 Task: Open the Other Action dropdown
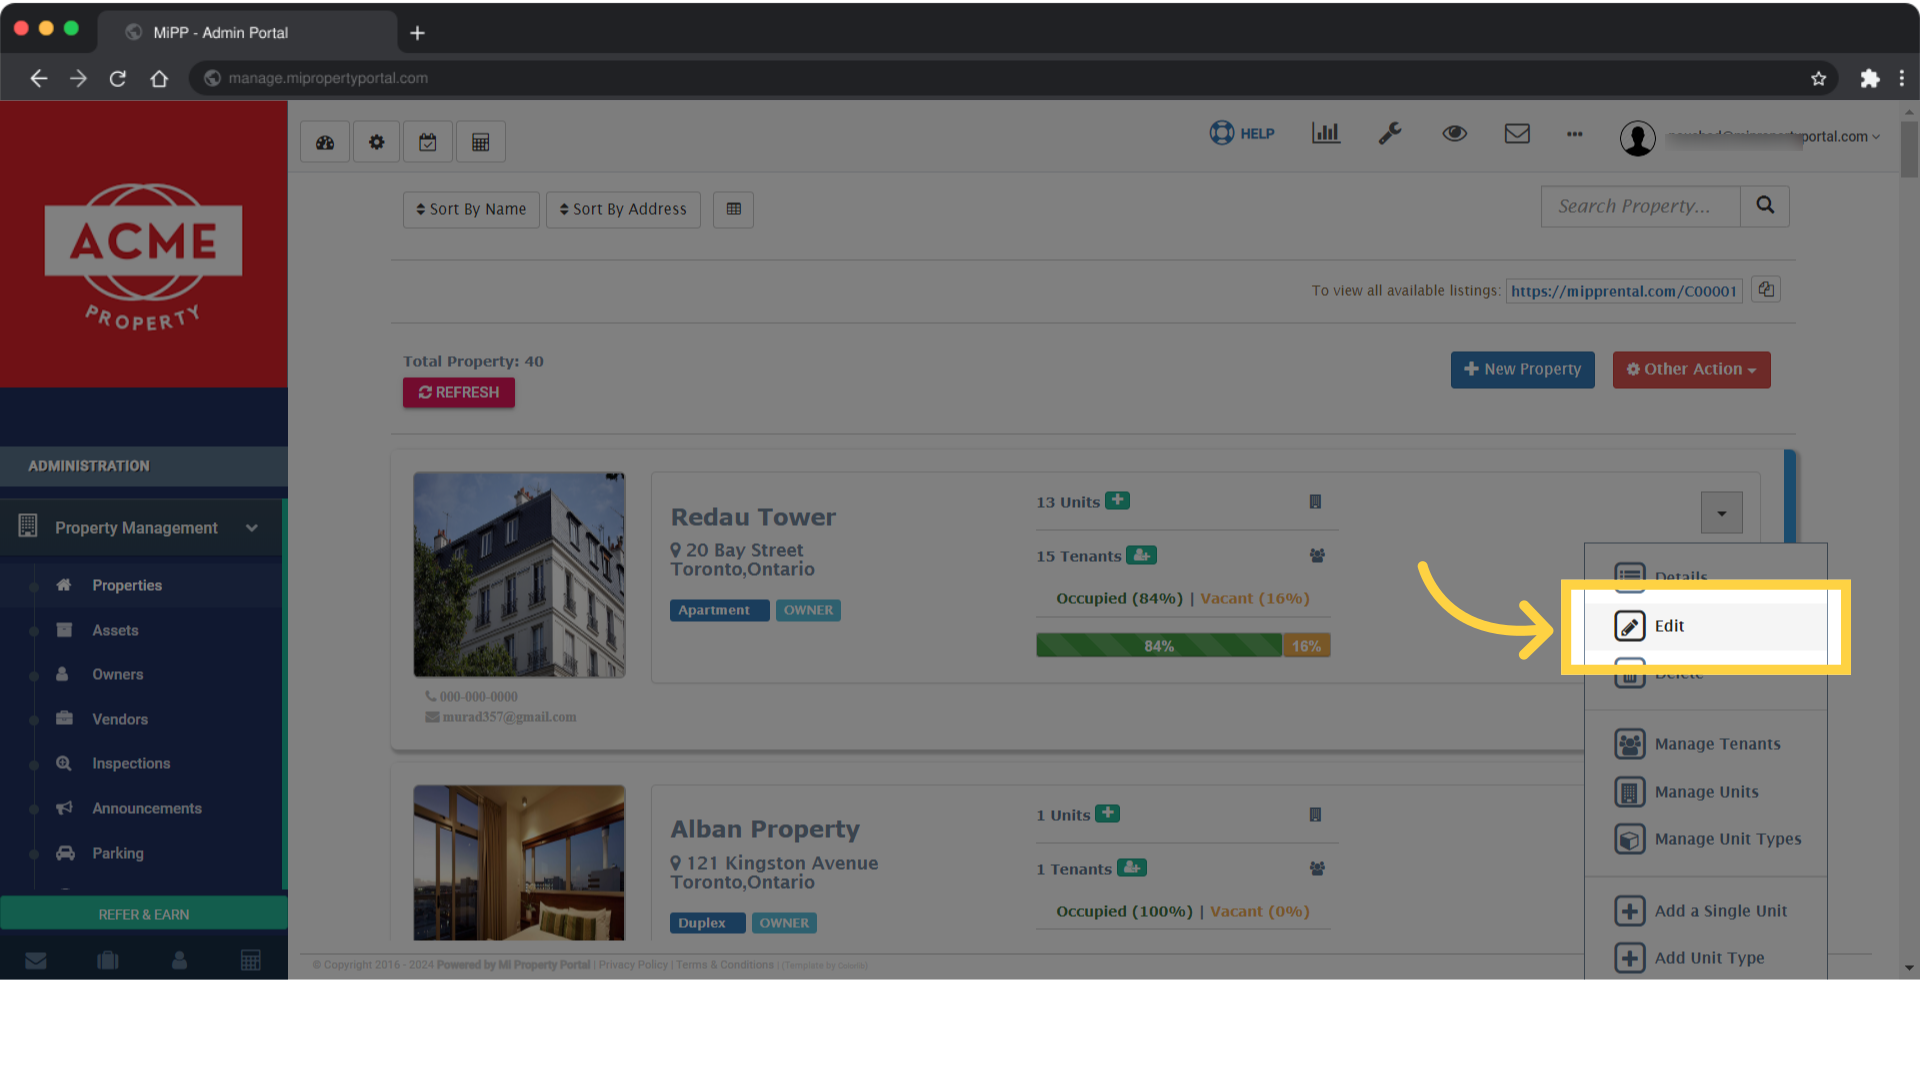tap(1691, 369)
